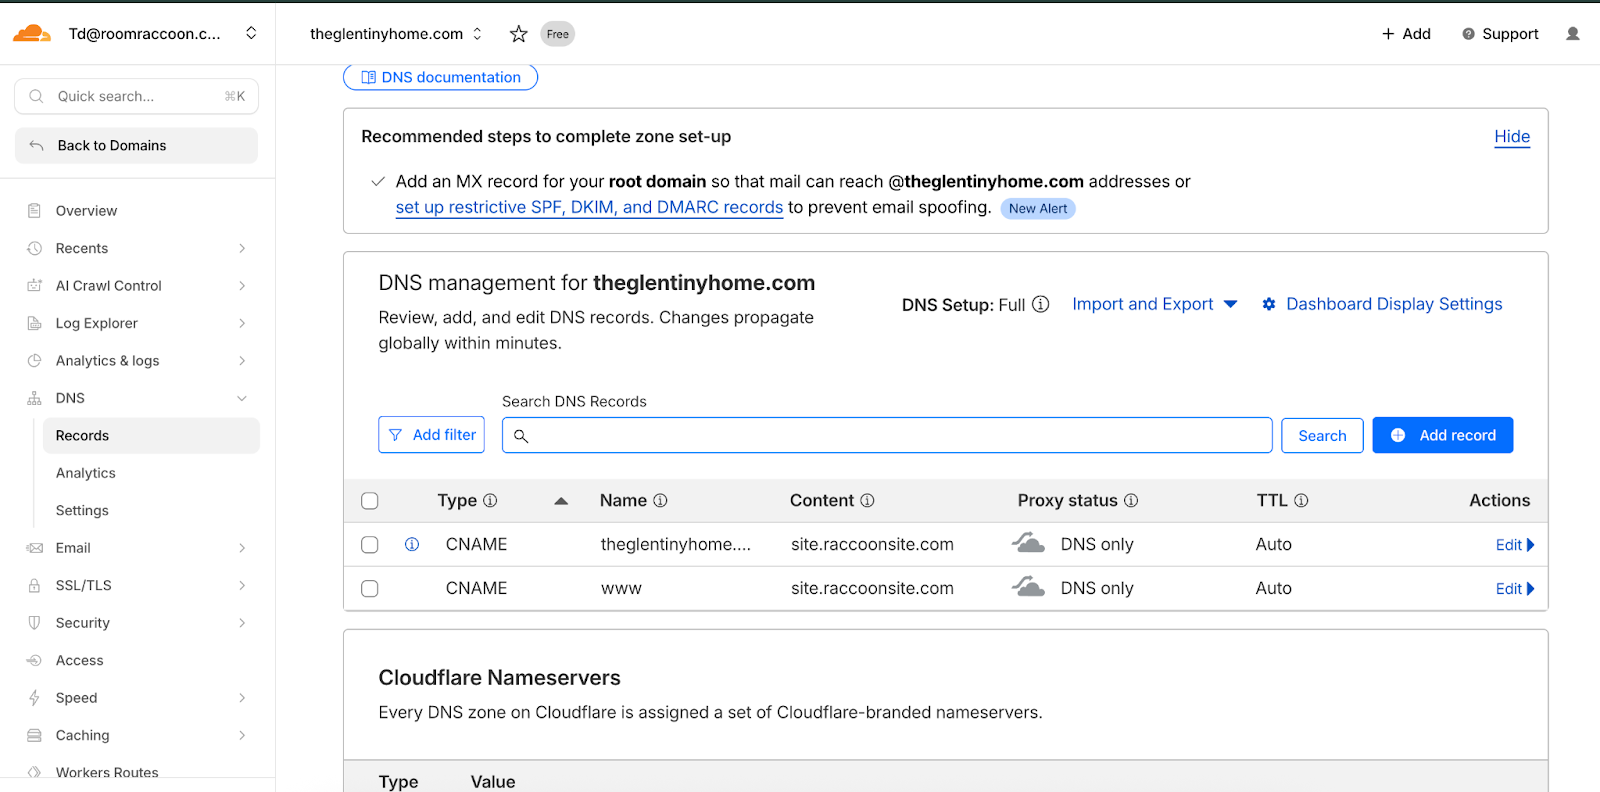This screenshot has height=792, width=1600.
Task: Go Back to Domains
Action: [136, 146]
